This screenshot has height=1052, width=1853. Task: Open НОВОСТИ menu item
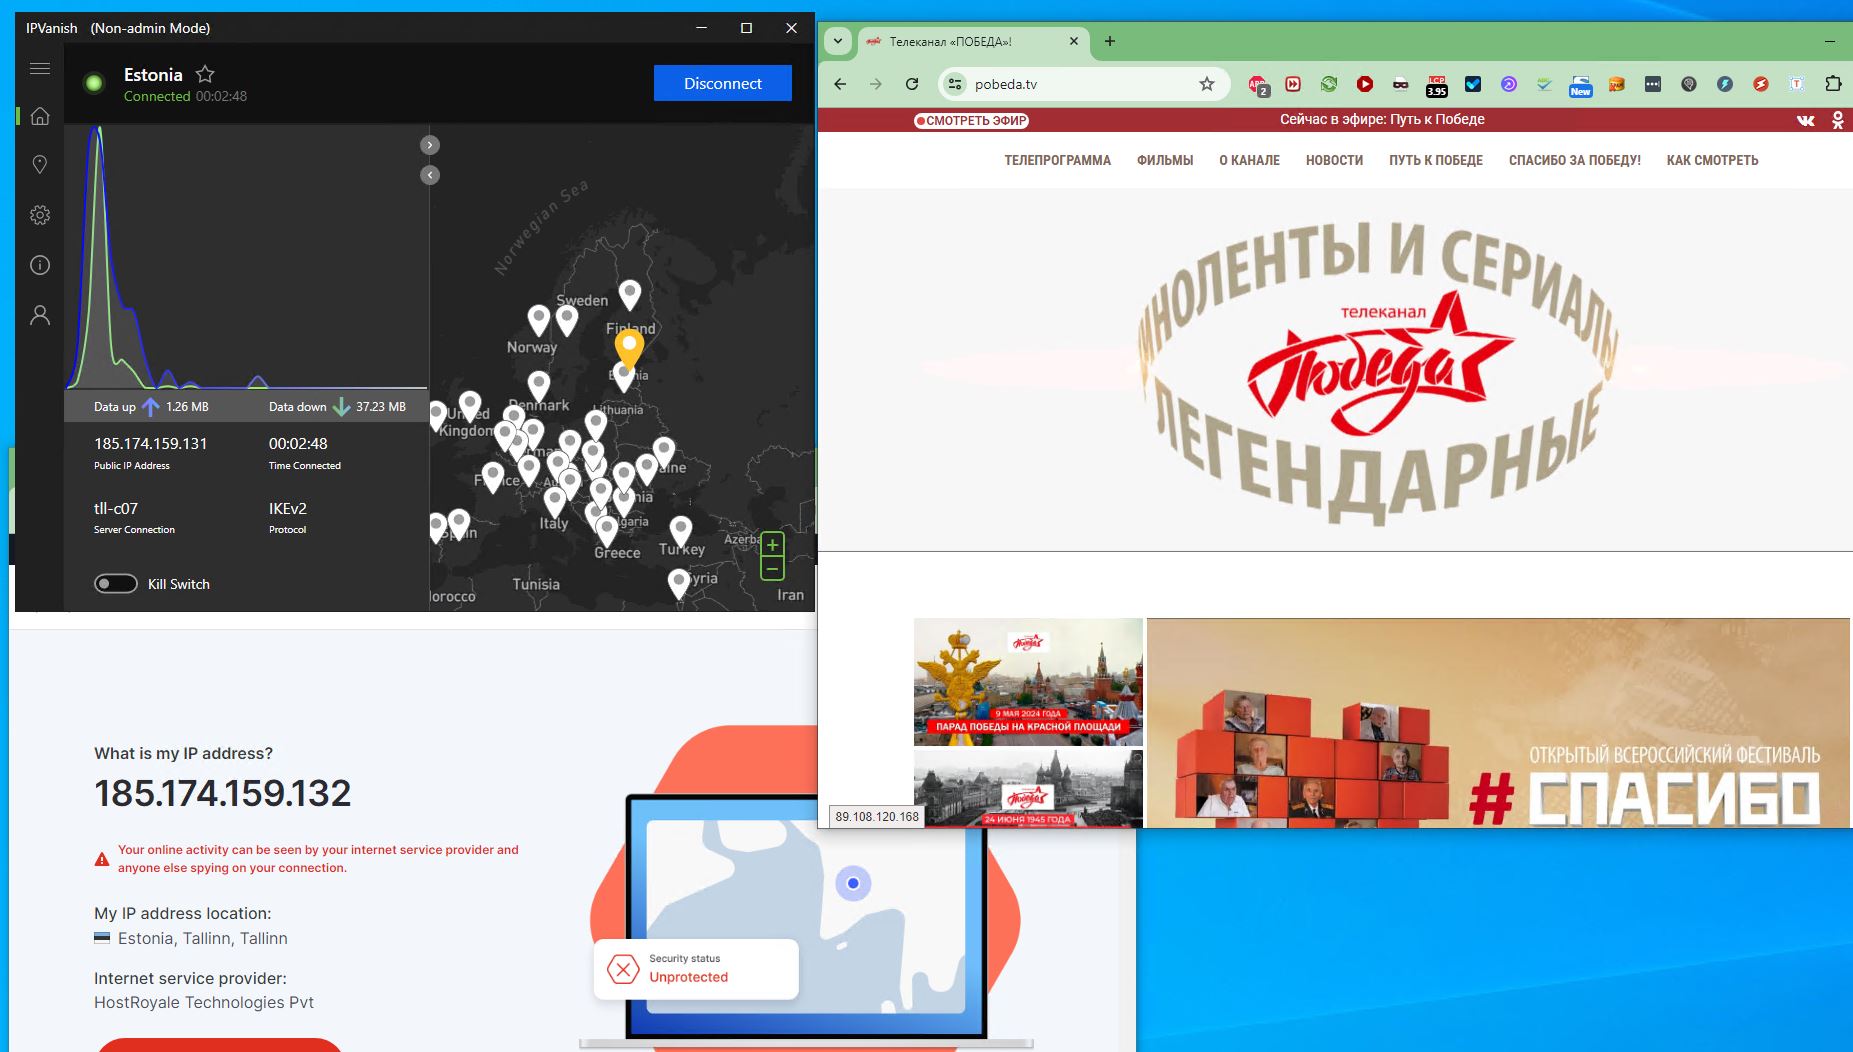1334,160
